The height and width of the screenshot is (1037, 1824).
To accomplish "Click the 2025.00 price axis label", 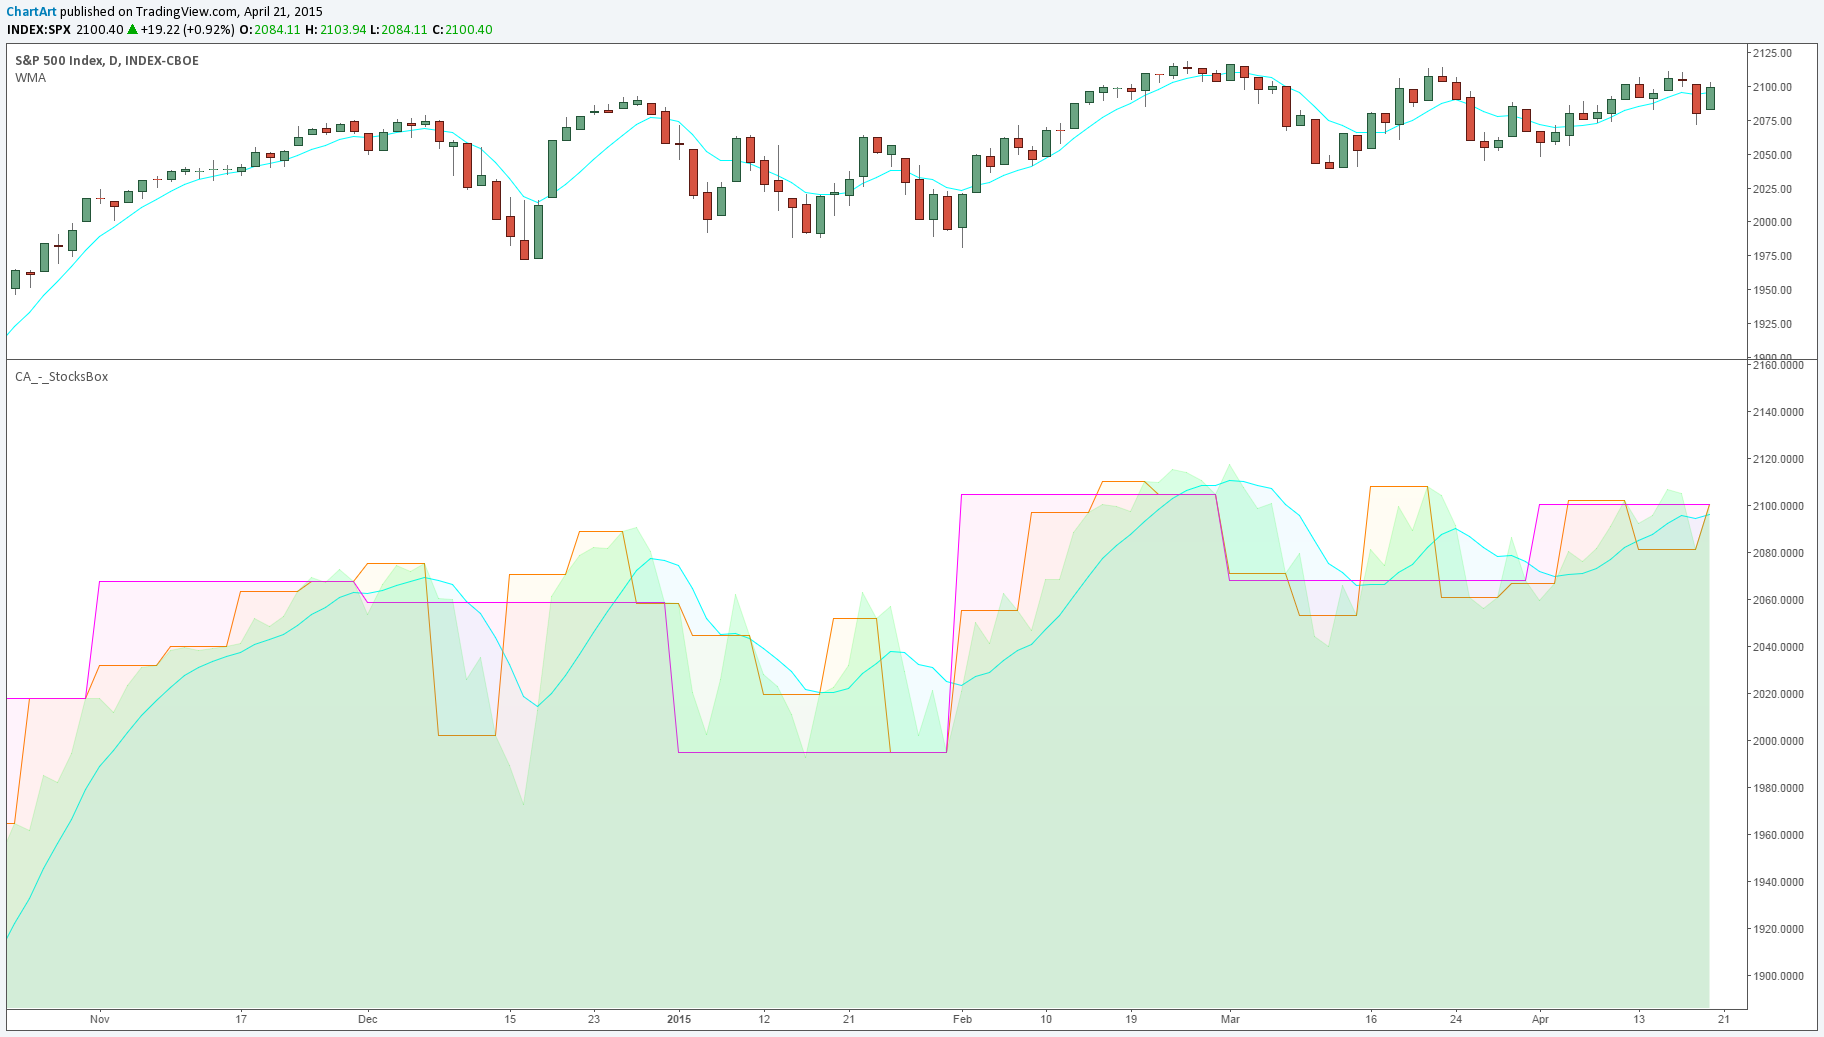I will point(1772,189).
